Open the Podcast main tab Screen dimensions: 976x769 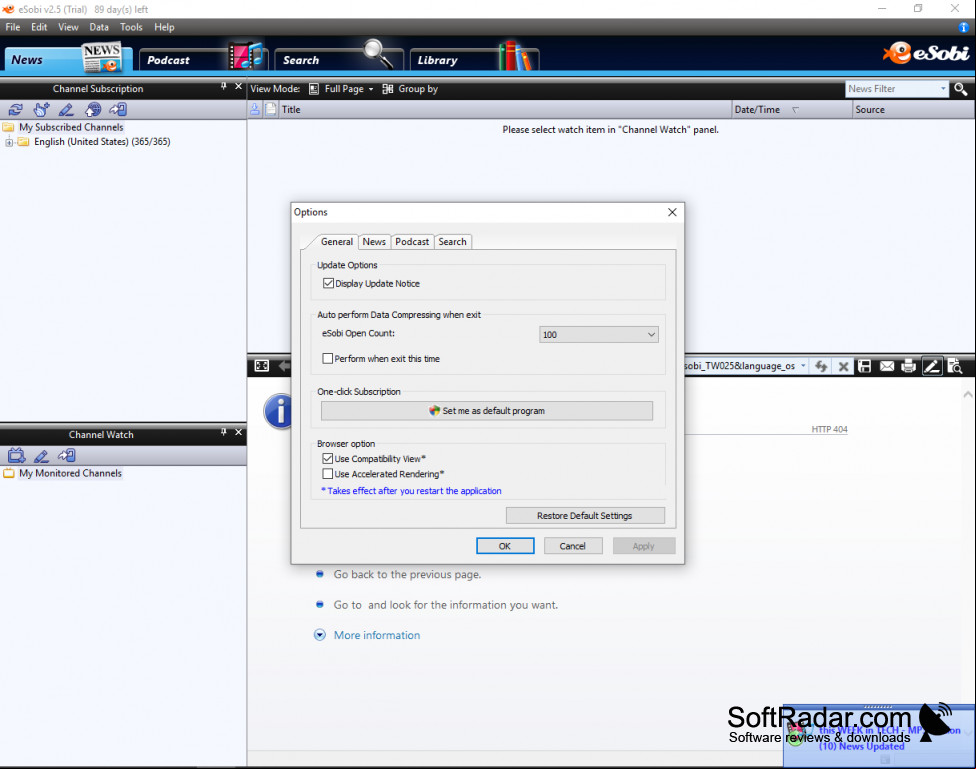pyautogui.click(x=202, y=58)
